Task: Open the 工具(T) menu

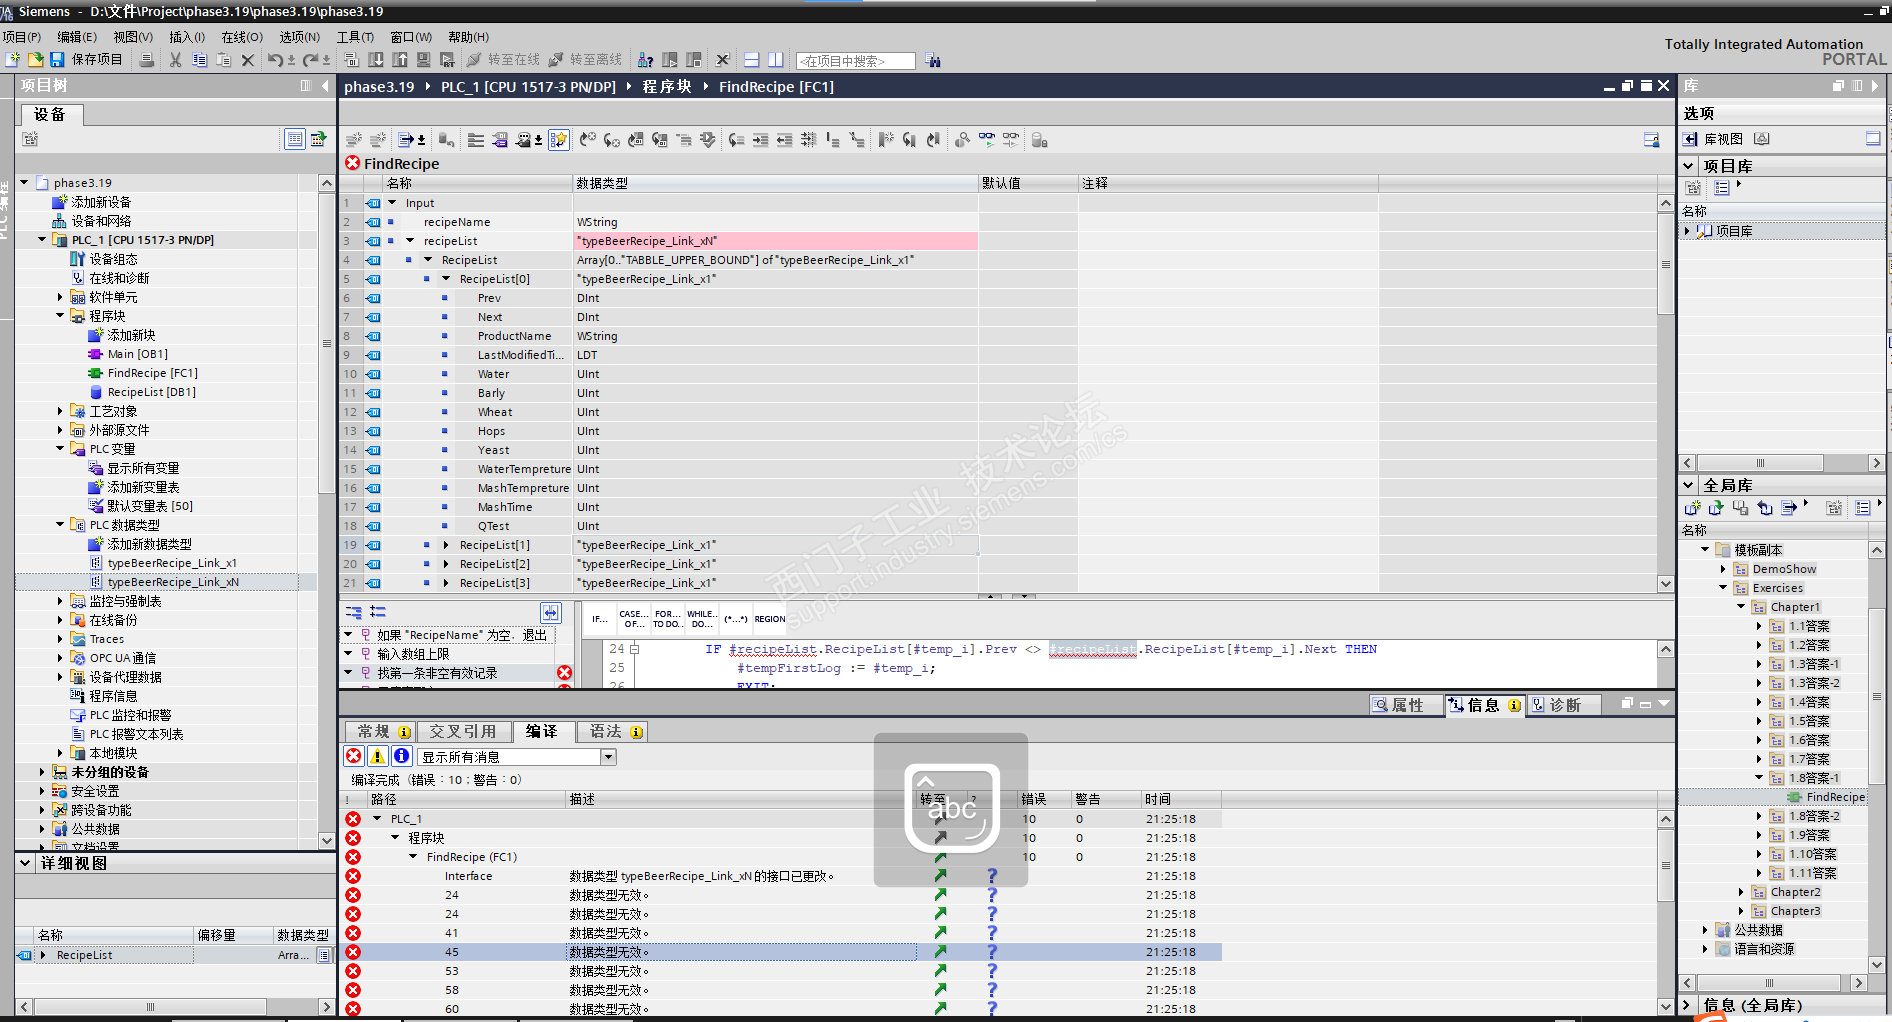Action: [355, 37]
